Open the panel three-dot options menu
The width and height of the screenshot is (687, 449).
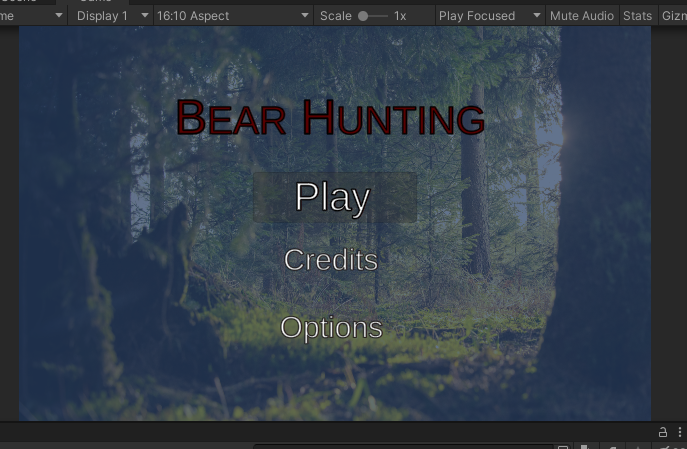680,432
